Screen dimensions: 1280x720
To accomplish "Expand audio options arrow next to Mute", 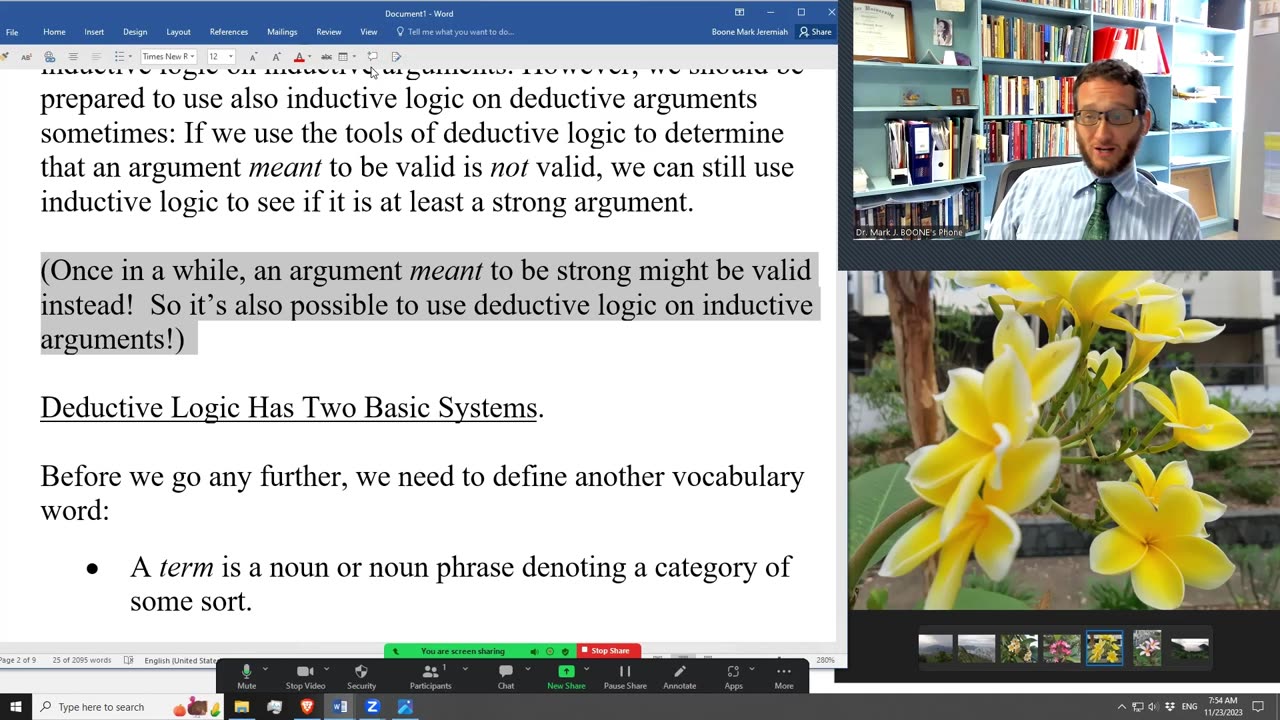I will pos(265,669).
